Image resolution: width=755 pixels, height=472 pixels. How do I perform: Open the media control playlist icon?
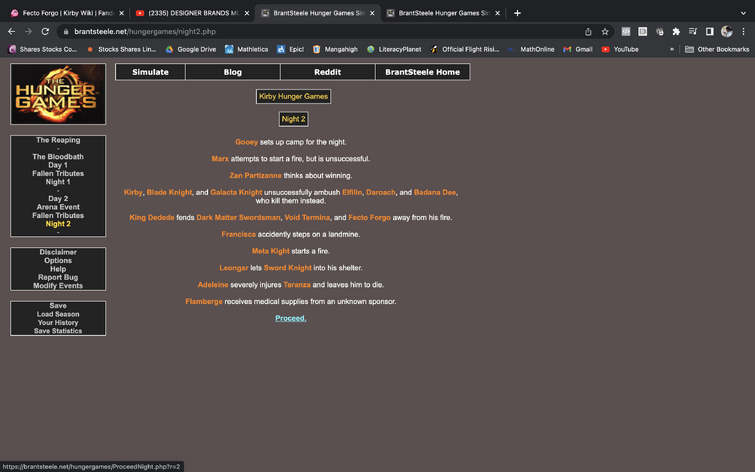tap(692, 31)
